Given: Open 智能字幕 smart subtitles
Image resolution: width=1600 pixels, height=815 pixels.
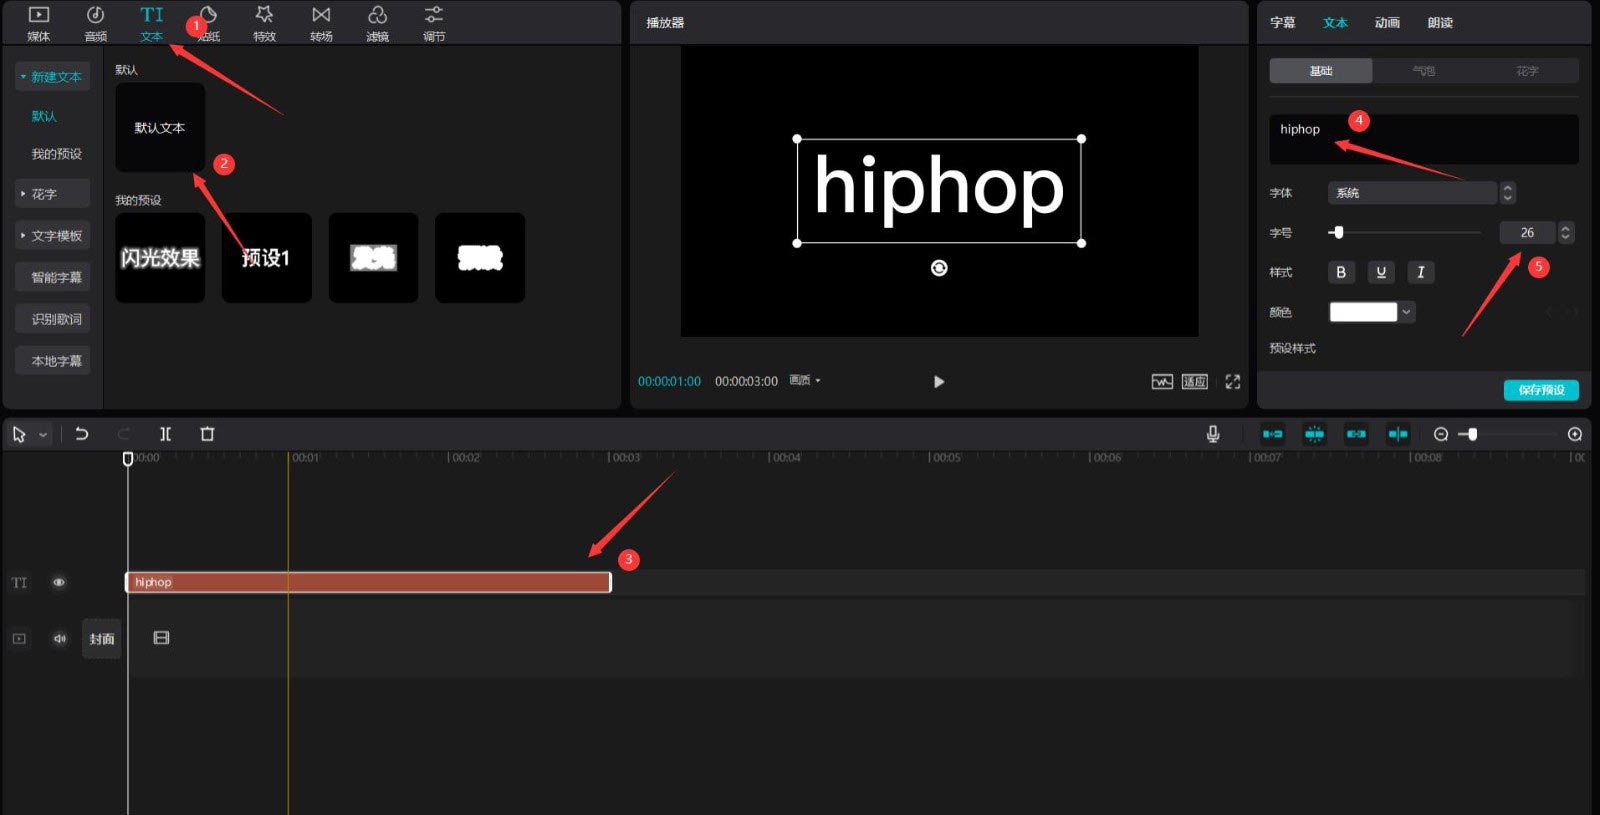Looking at the screenshot, I should click(52, 278).
